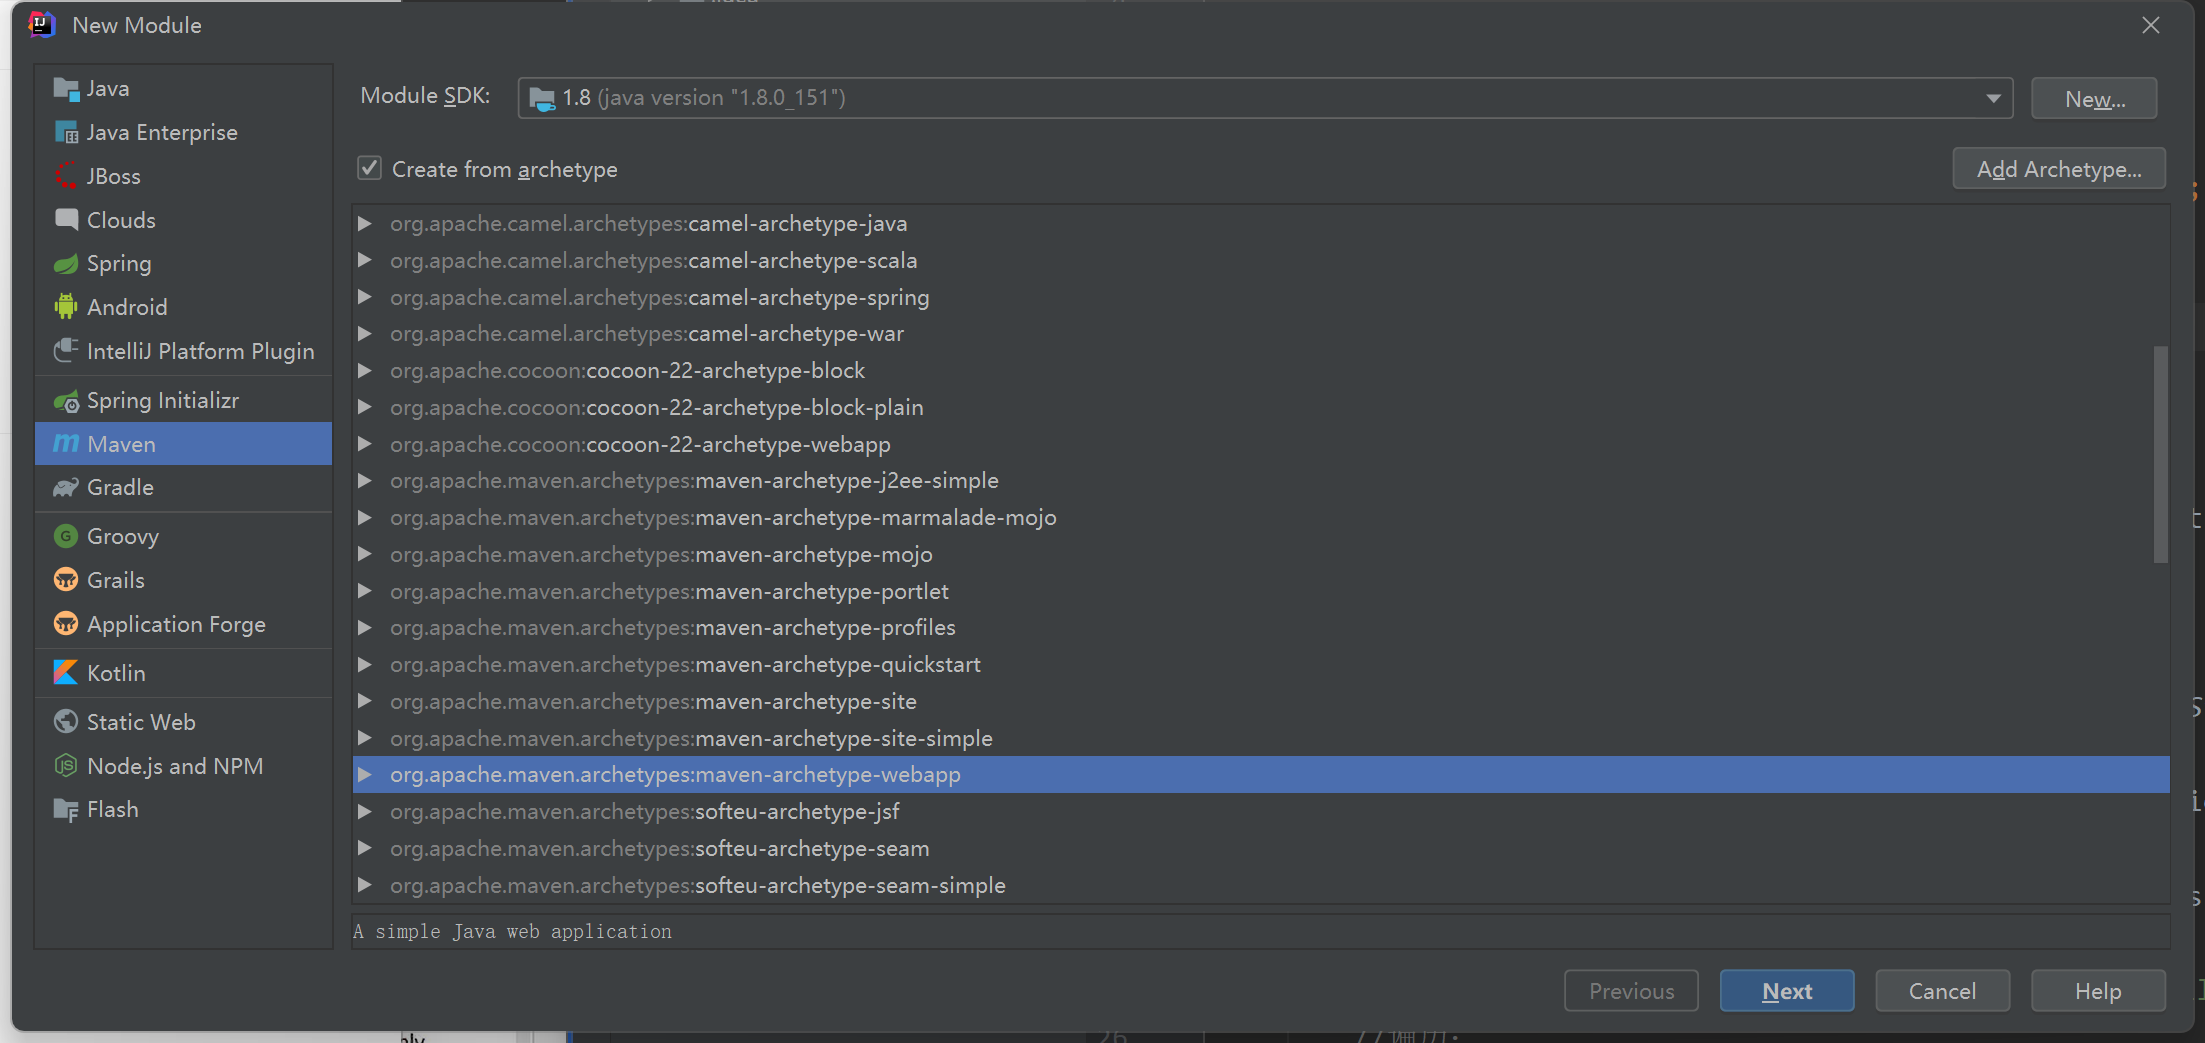This screenshot has height=1043, width=2205.
Task: Click the Static Web globe icon
Action: click(66, 722)
